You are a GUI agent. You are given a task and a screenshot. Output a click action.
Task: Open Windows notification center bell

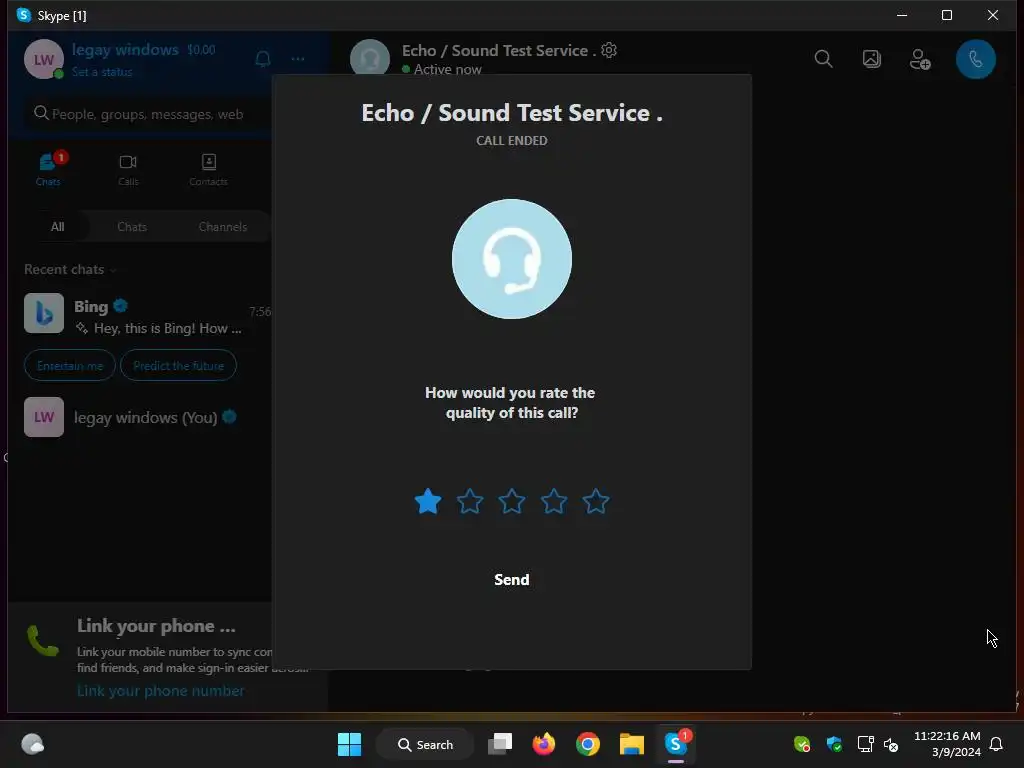click(x=996, y=744)
